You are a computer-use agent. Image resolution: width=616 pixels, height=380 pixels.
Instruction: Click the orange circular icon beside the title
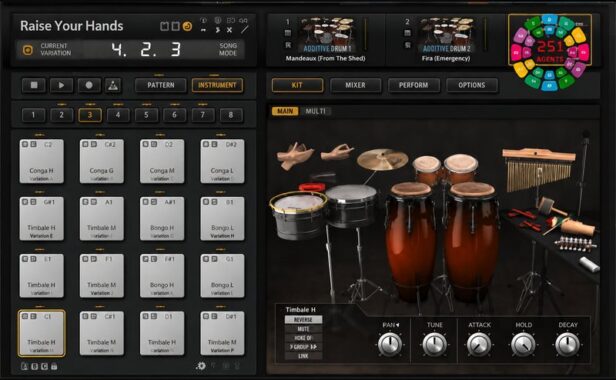click(187, 26)
